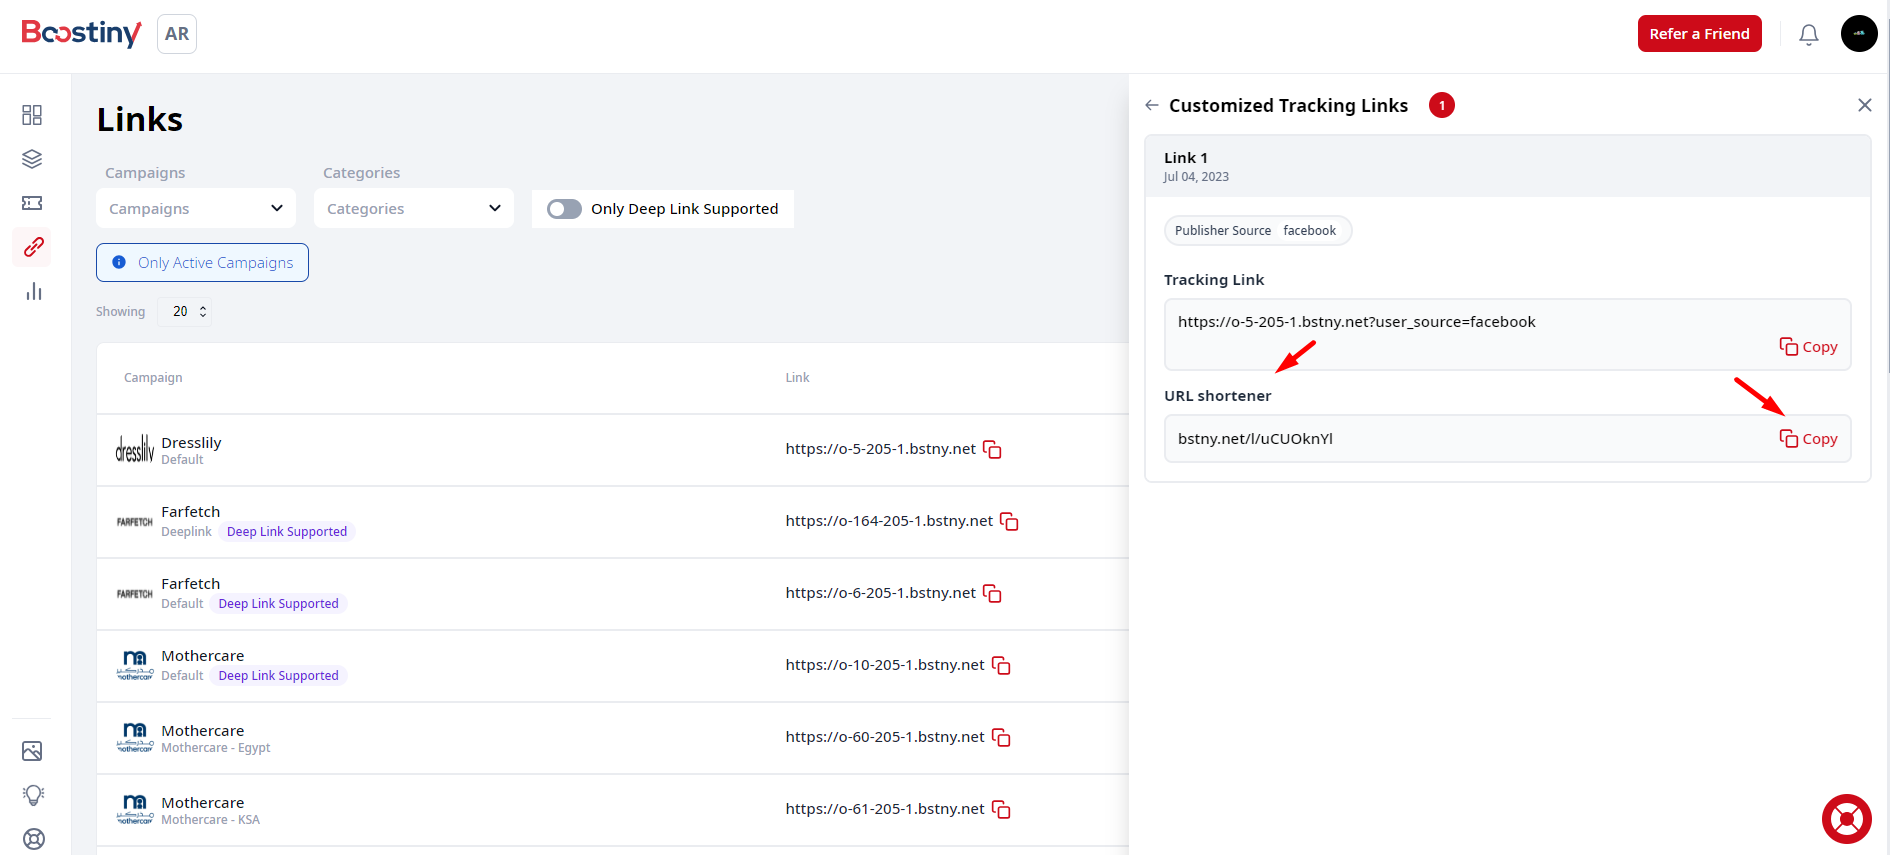This screenshot has height=855, width=1890.
Task: Click the Mothercare KSA logo thumbnail
Action: click(x=135, y=810)
